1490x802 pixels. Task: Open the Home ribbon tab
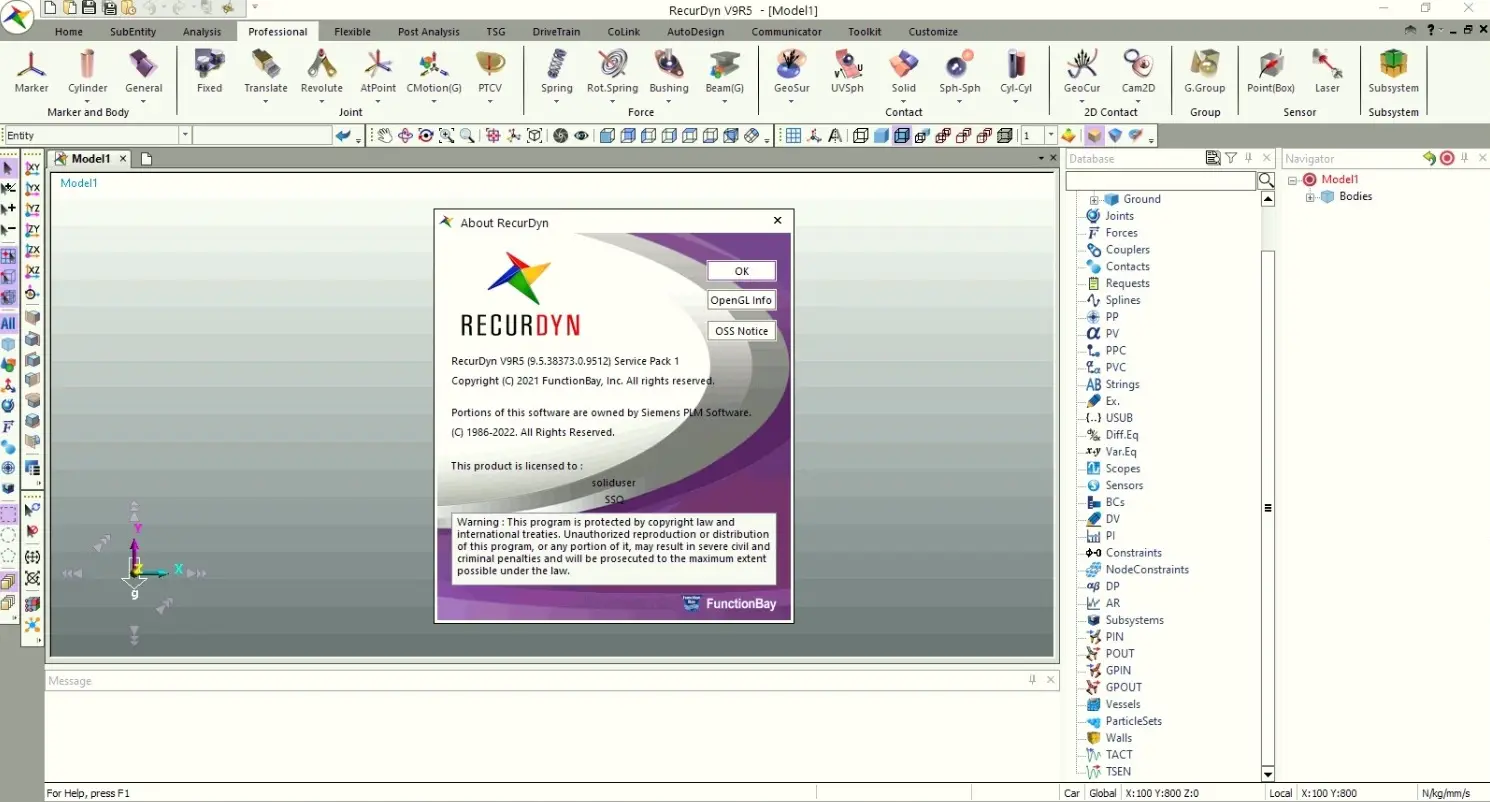[x=69, y=31]
